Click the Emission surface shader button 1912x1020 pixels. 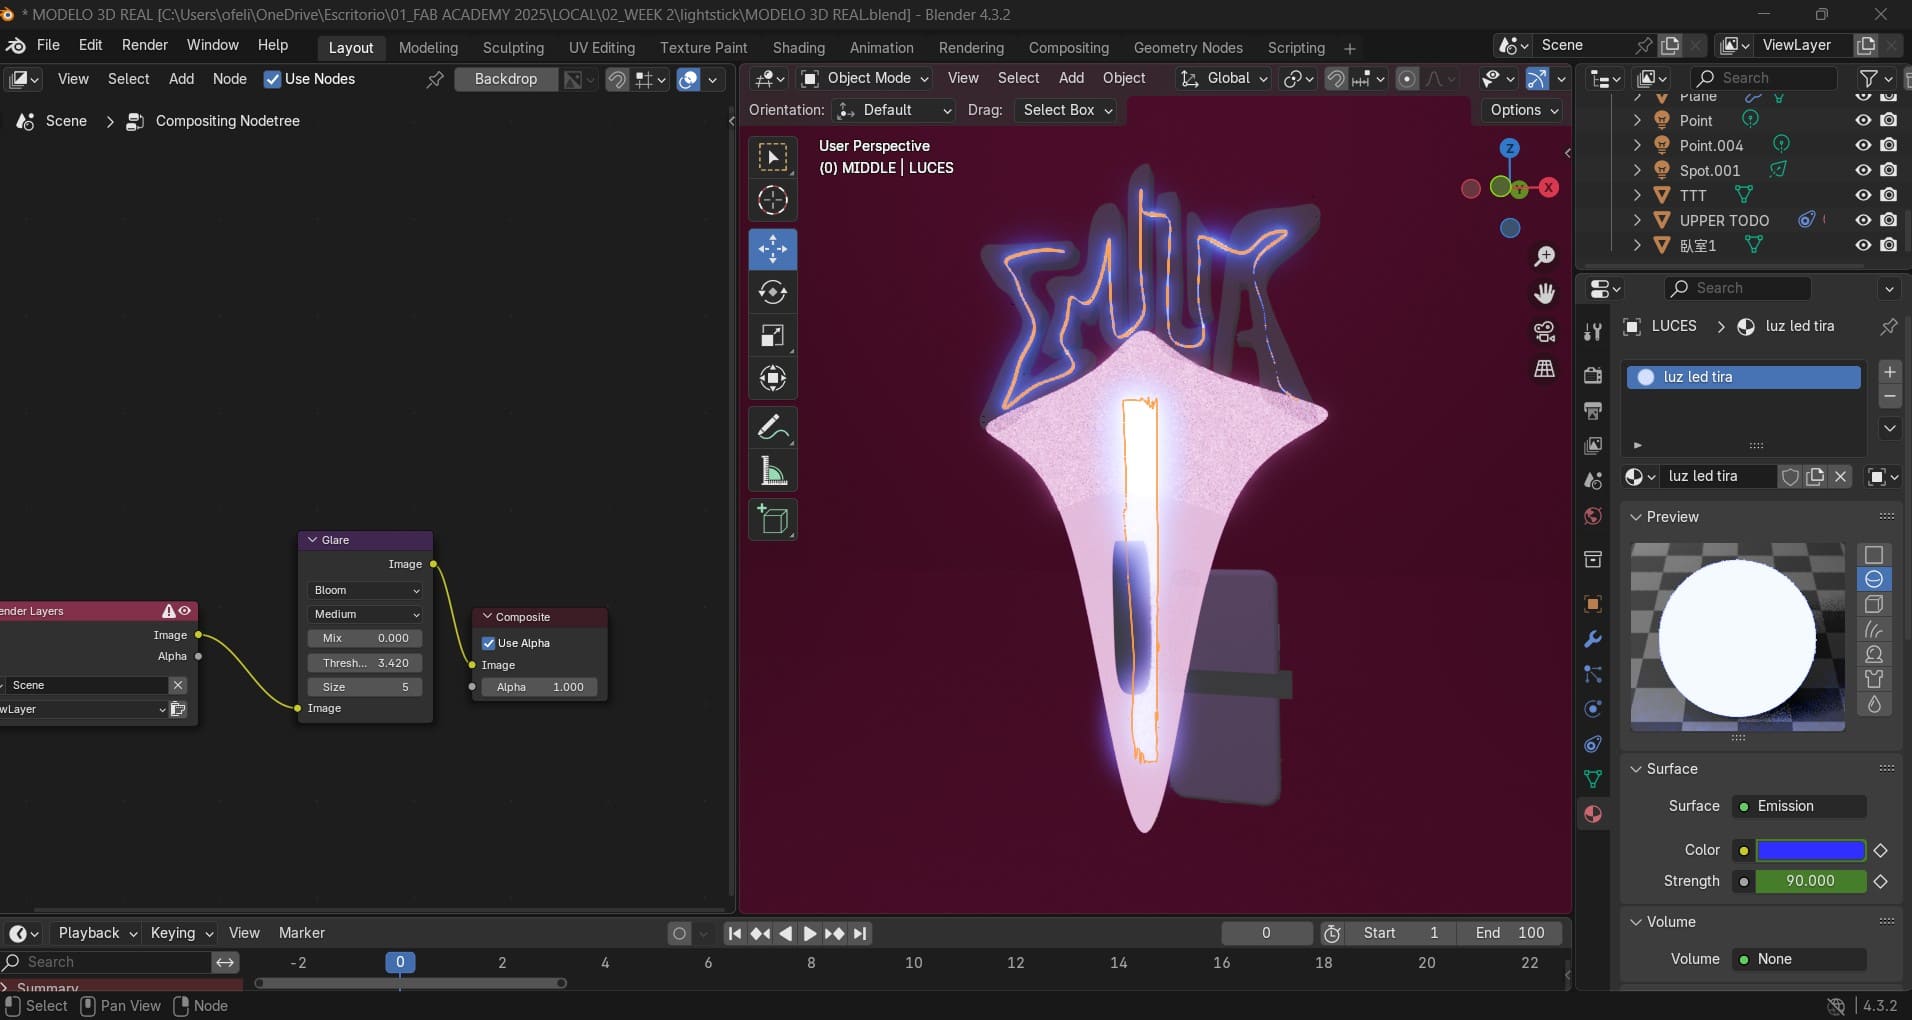pos(1800,806)
